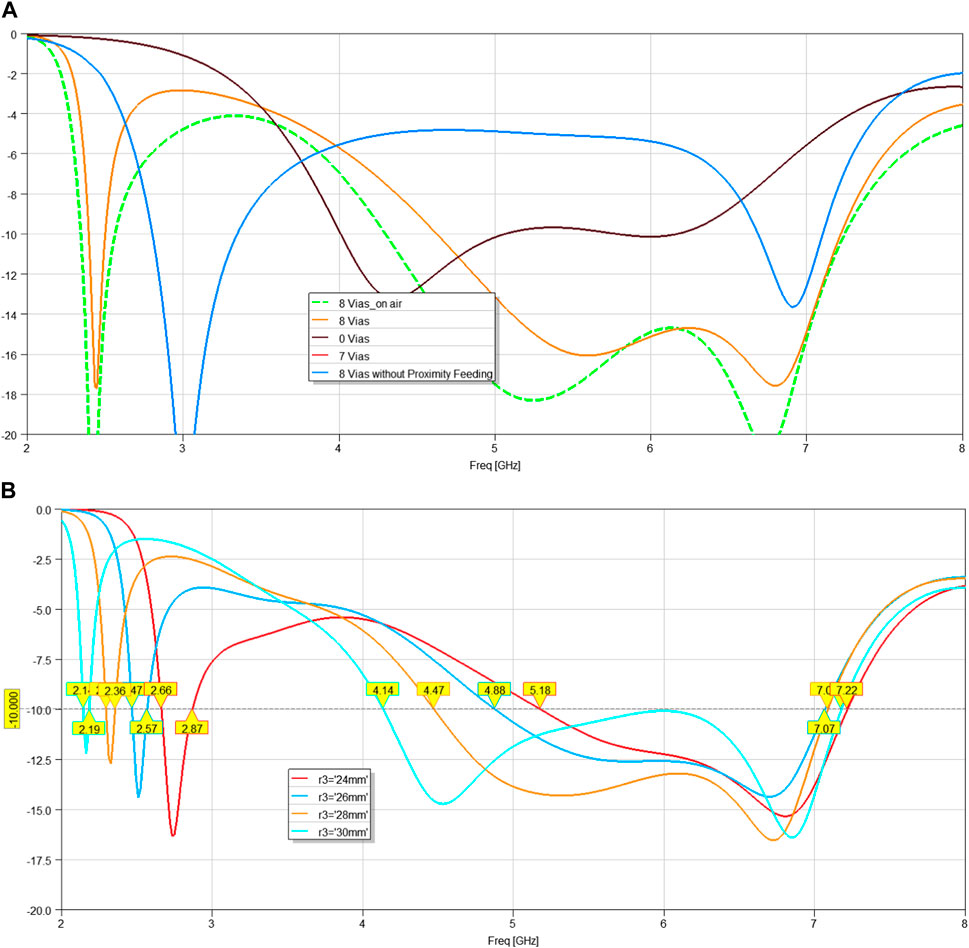Screen dimensions: 969x948
Task: Click the 2.36 data marker label
Action: pyautogui.click(x=115, y=690)
